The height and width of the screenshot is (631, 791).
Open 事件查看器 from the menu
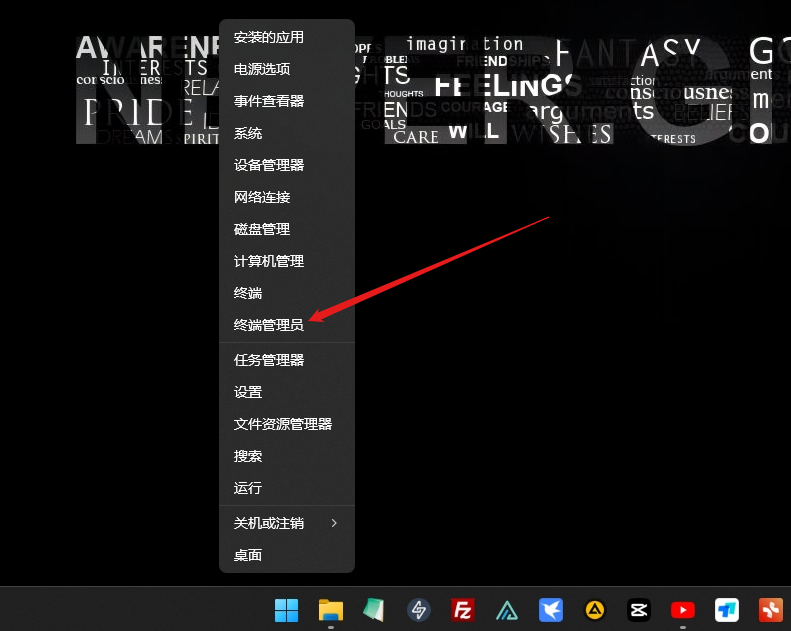268,101
